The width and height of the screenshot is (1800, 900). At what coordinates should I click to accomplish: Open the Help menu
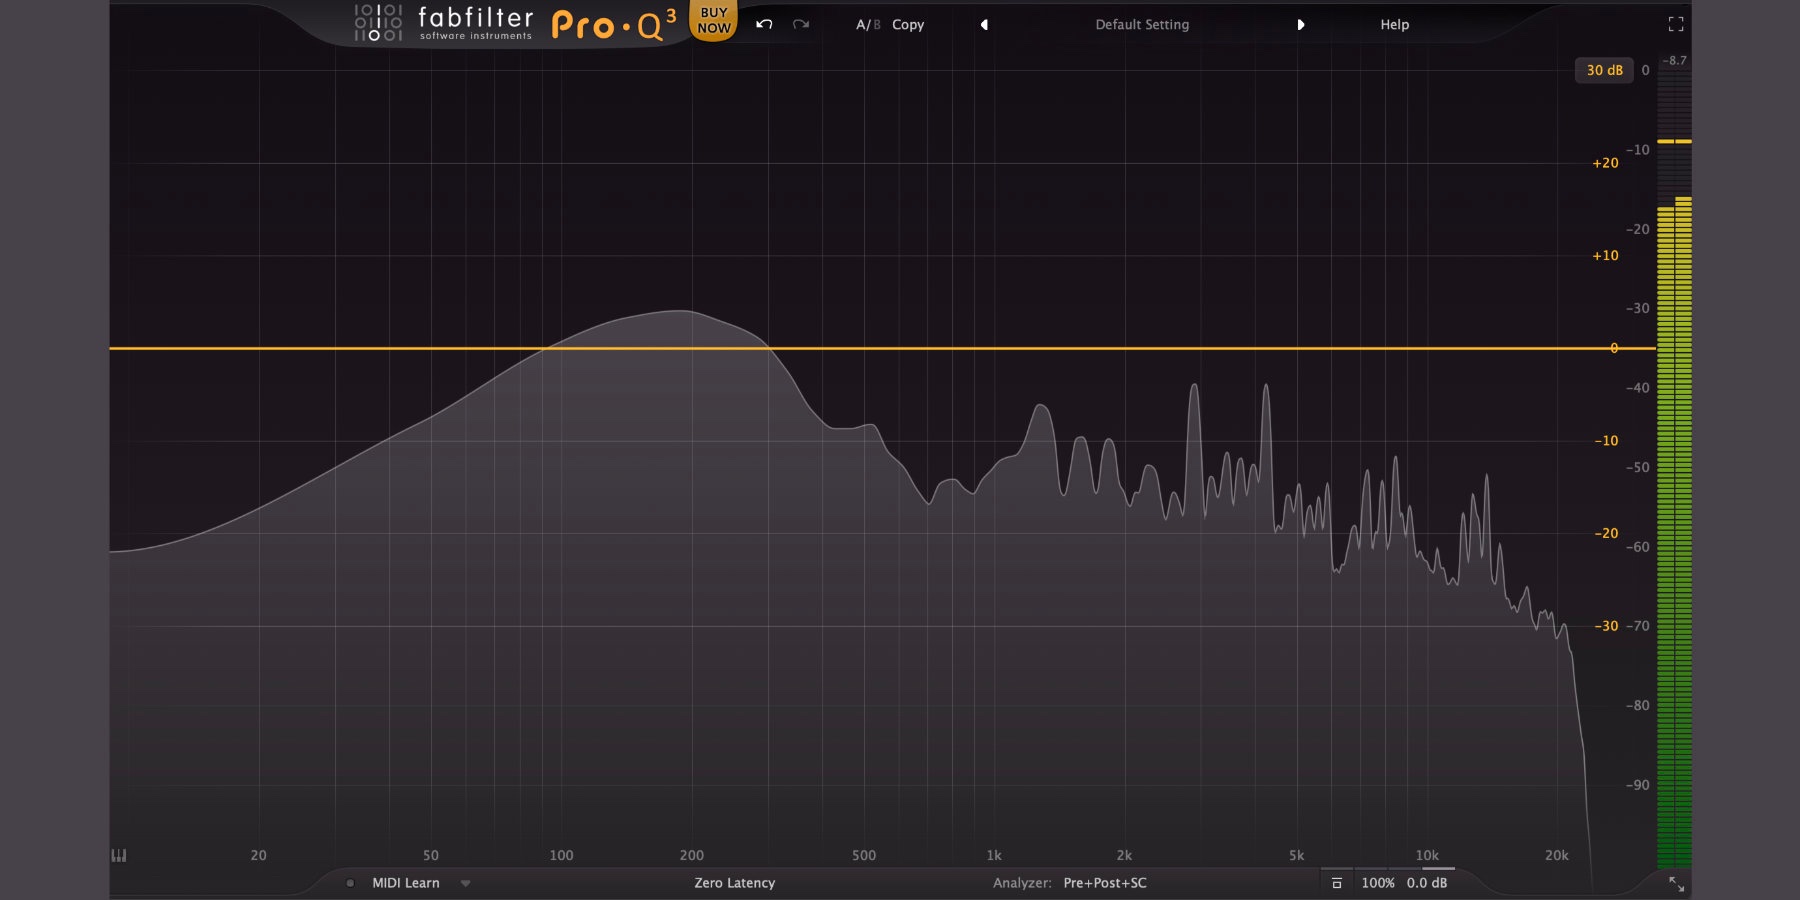(1393, 24)
